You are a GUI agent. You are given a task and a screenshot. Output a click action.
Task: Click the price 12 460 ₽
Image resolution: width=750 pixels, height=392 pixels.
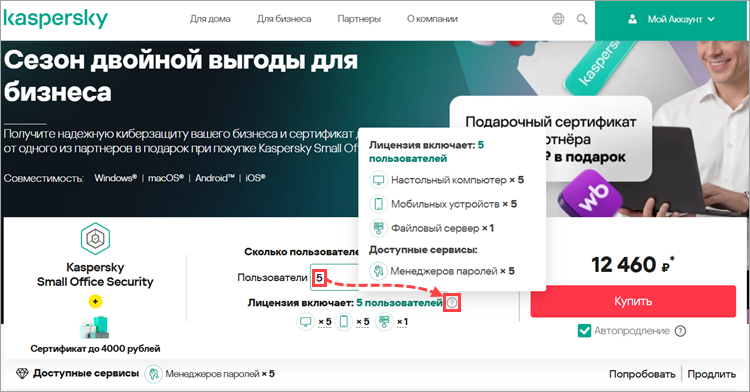(x=632, y=265)
